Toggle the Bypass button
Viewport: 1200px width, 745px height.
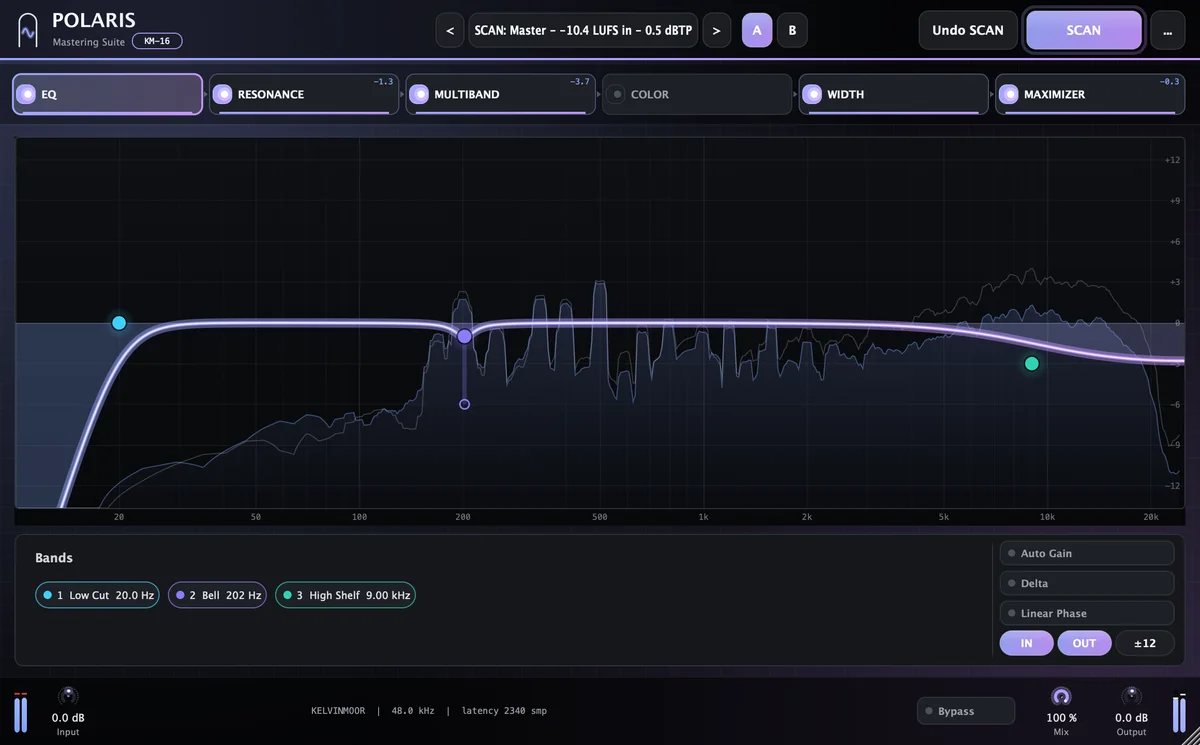(966, 711)
